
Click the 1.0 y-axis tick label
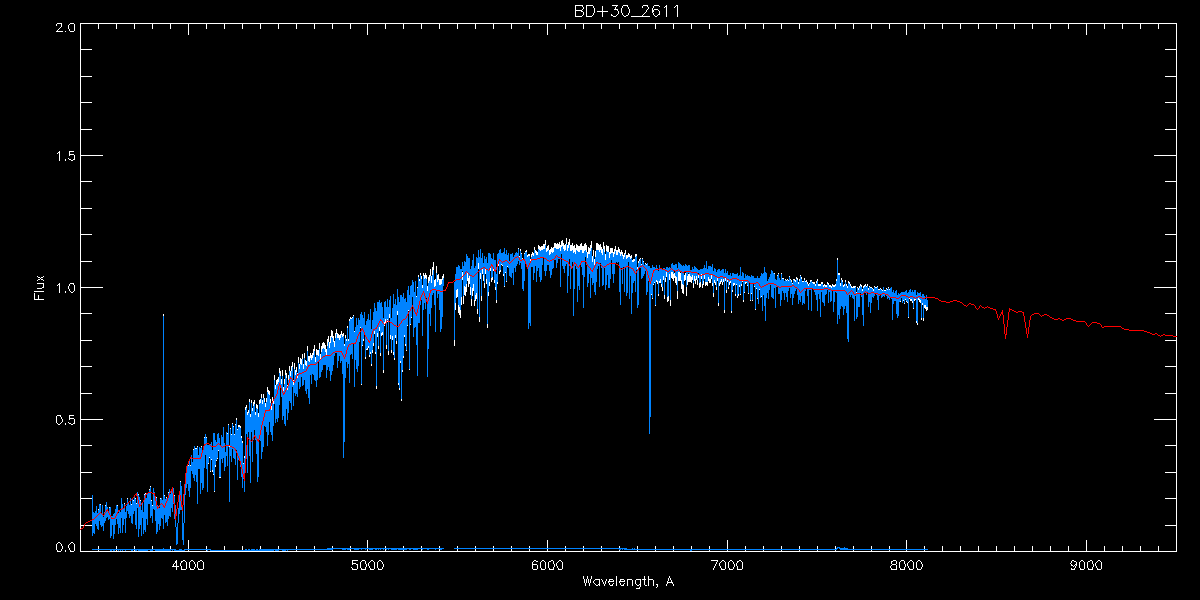pos(65,288)
